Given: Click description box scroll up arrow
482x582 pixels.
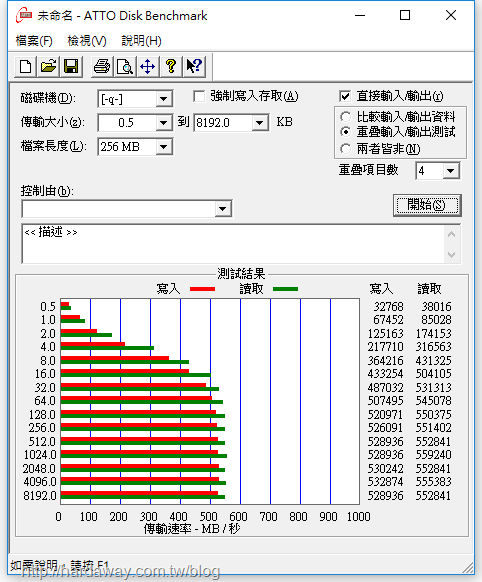Looking at the screenshot, I should (452, 234).
